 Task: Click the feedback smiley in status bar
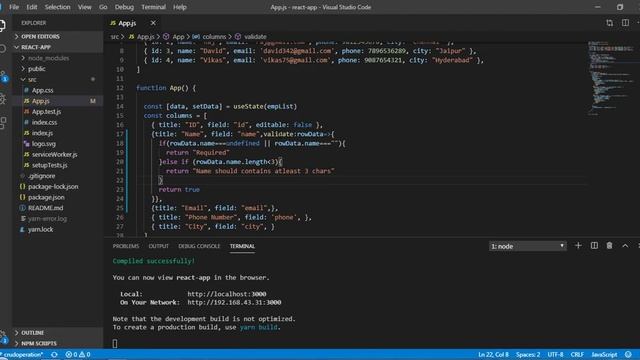(628, 355)
